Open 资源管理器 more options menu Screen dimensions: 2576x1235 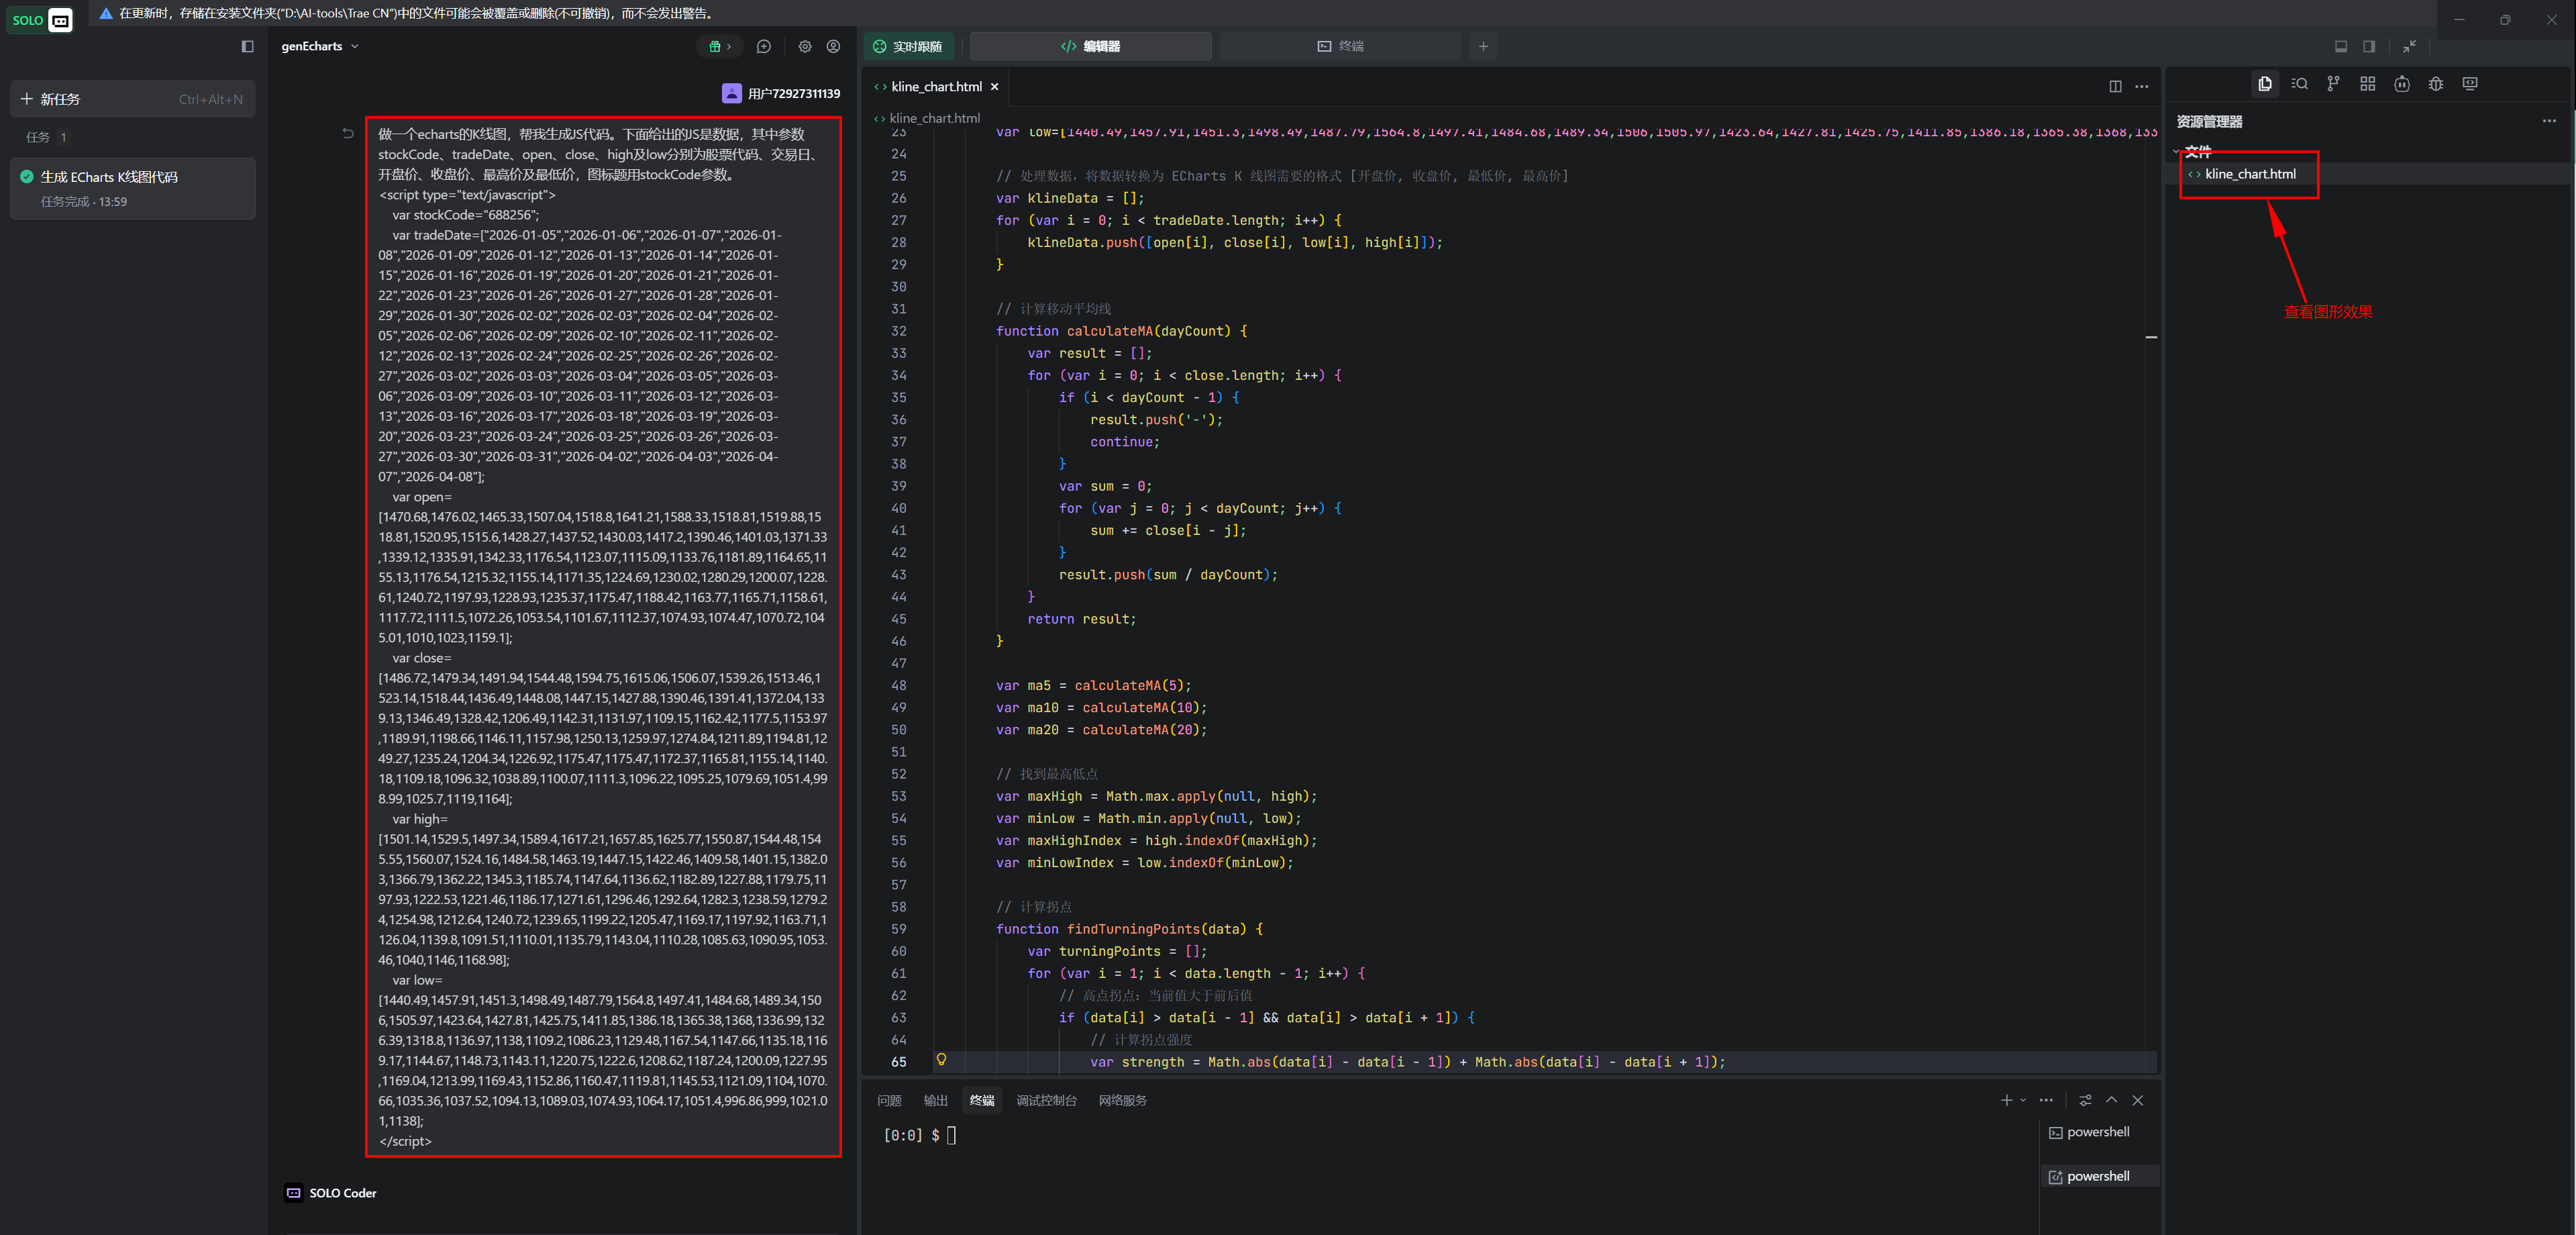pyautogui.click(x=2549, y=121)
